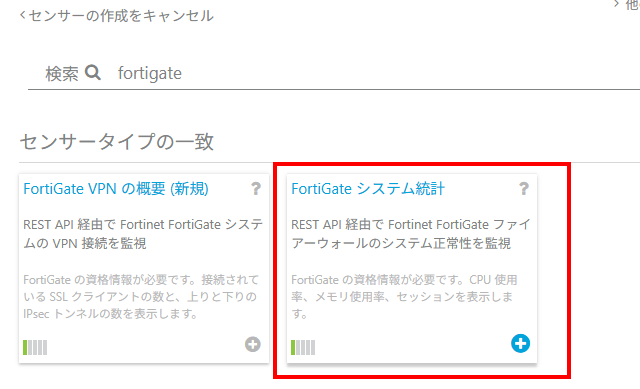
Task: Click the 検索 label beside search box
Action: click(62, 74)
